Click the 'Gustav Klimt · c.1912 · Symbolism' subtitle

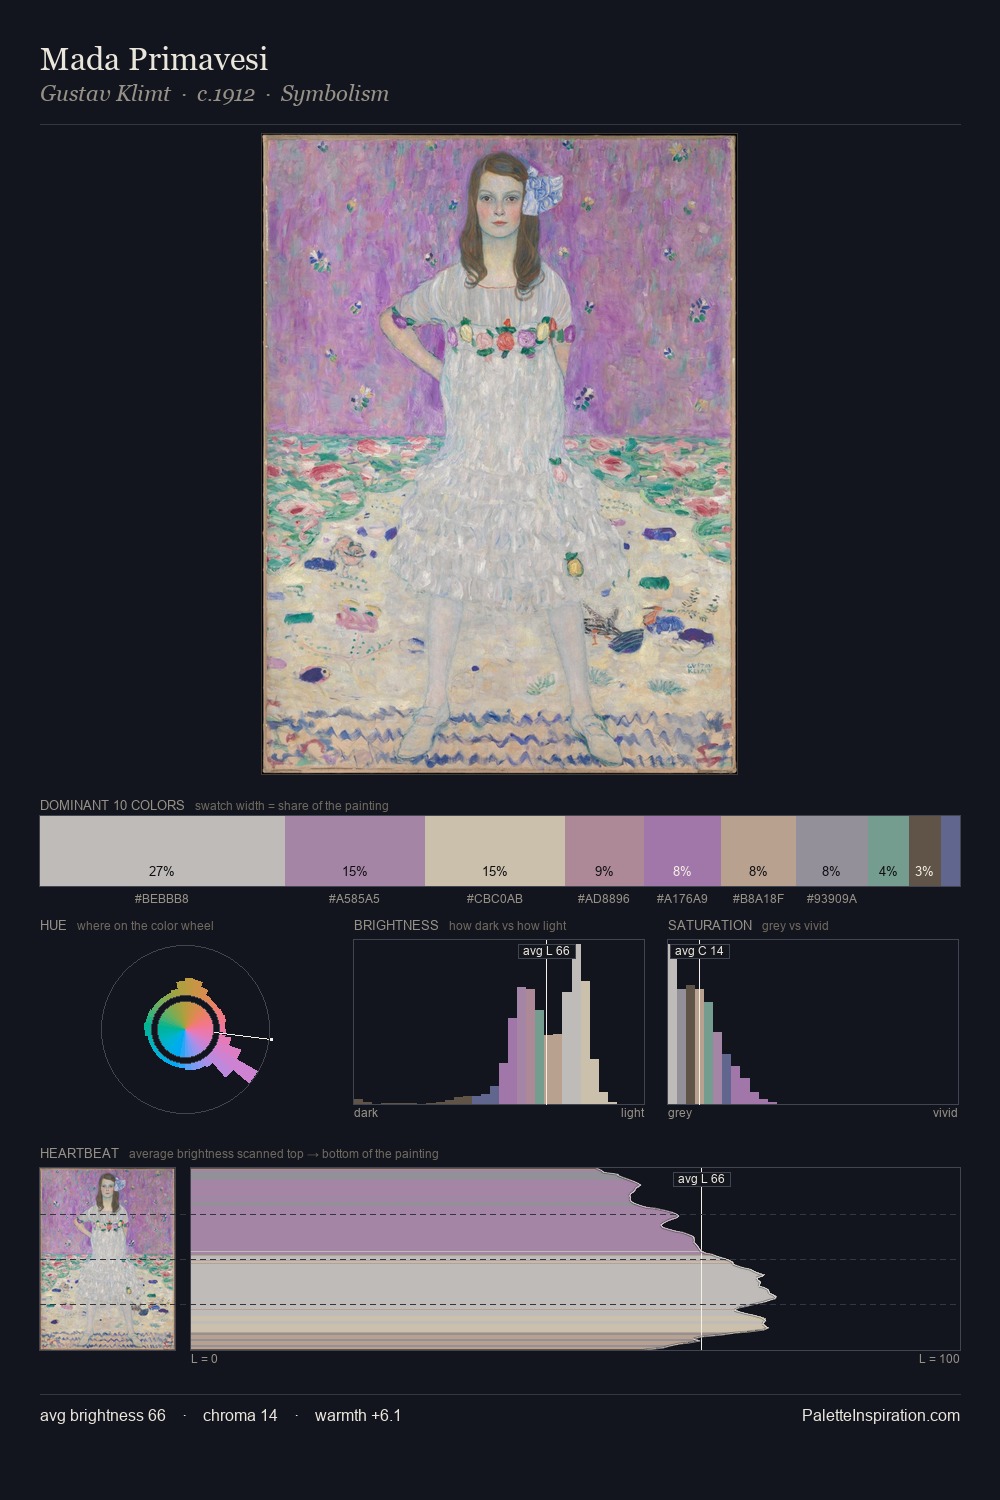click(x=214, y=94)
